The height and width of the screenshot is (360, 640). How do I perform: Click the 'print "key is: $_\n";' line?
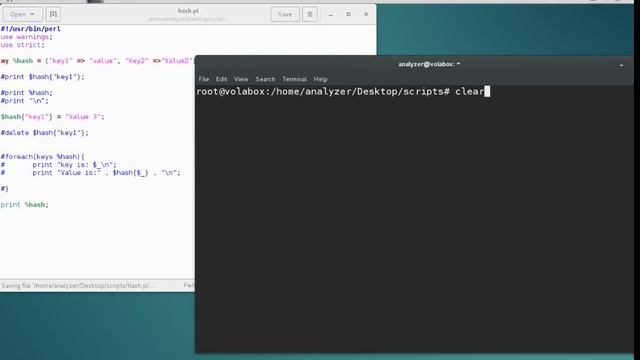[58, 165]
